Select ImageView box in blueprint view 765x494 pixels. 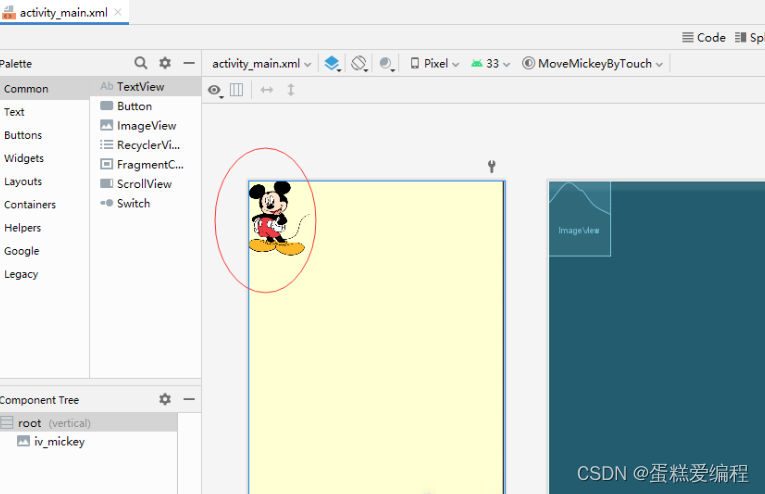point(579,218)
